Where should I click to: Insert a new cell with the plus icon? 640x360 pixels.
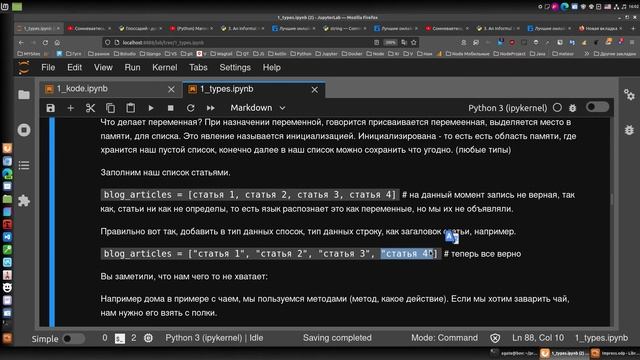coord(70,108)
